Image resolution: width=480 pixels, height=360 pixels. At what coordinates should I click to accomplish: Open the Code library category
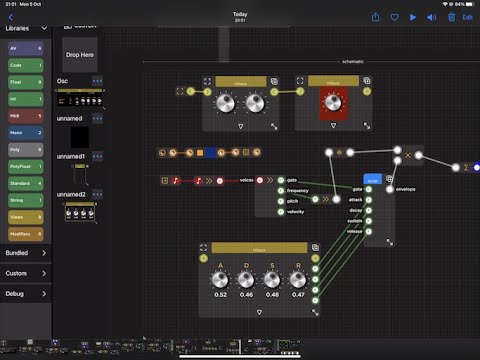[26, 65]
